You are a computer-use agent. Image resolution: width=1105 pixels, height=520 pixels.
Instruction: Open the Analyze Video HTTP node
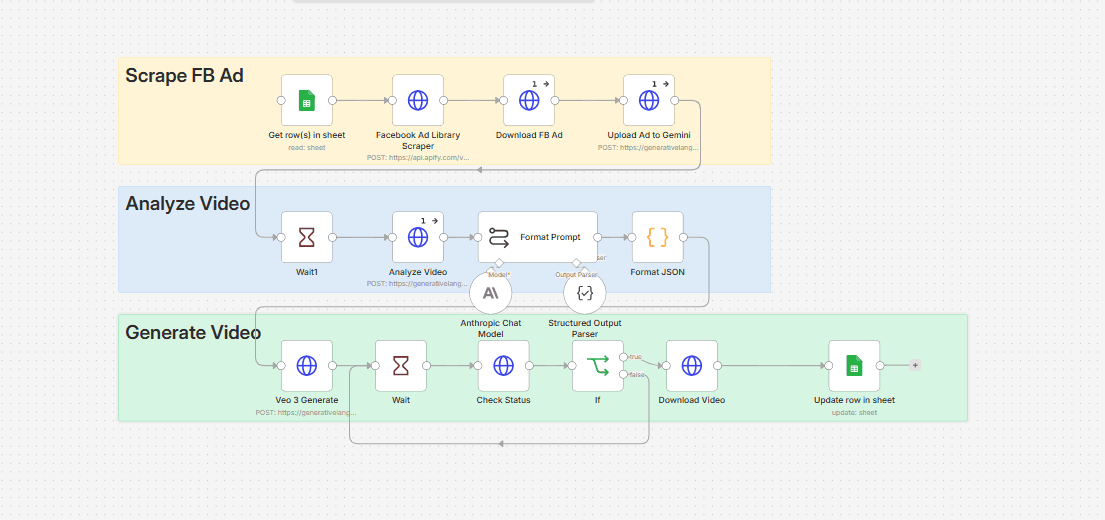[x=418, y=237]
